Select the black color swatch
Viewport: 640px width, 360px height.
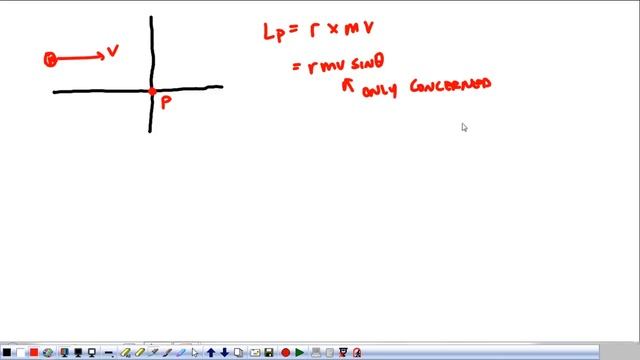coord(7,352)
